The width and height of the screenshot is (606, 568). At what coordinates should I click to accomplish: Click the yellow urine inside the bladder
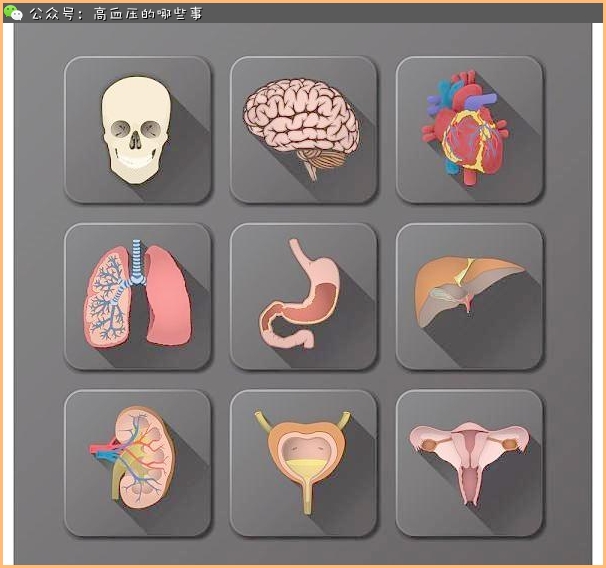303,468
